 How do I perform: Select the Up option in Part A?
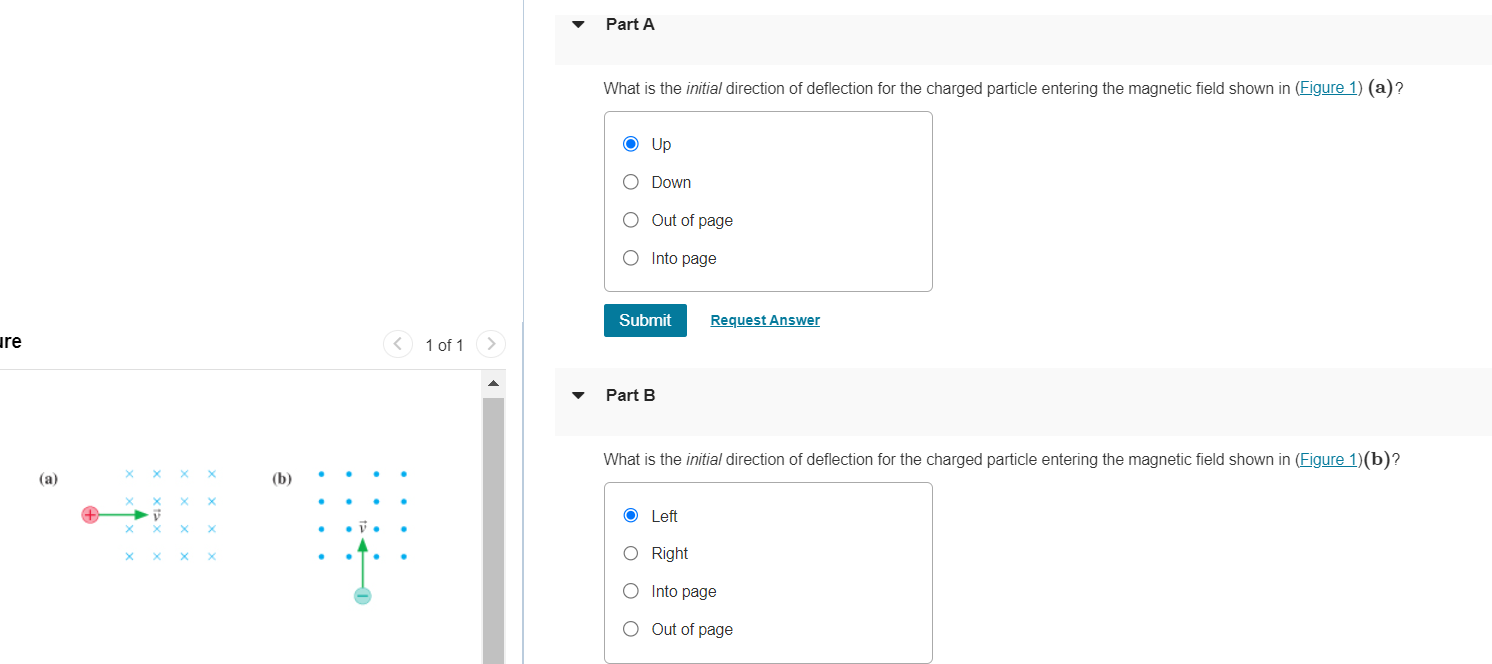pyautogui.click(x=630, y=143)
